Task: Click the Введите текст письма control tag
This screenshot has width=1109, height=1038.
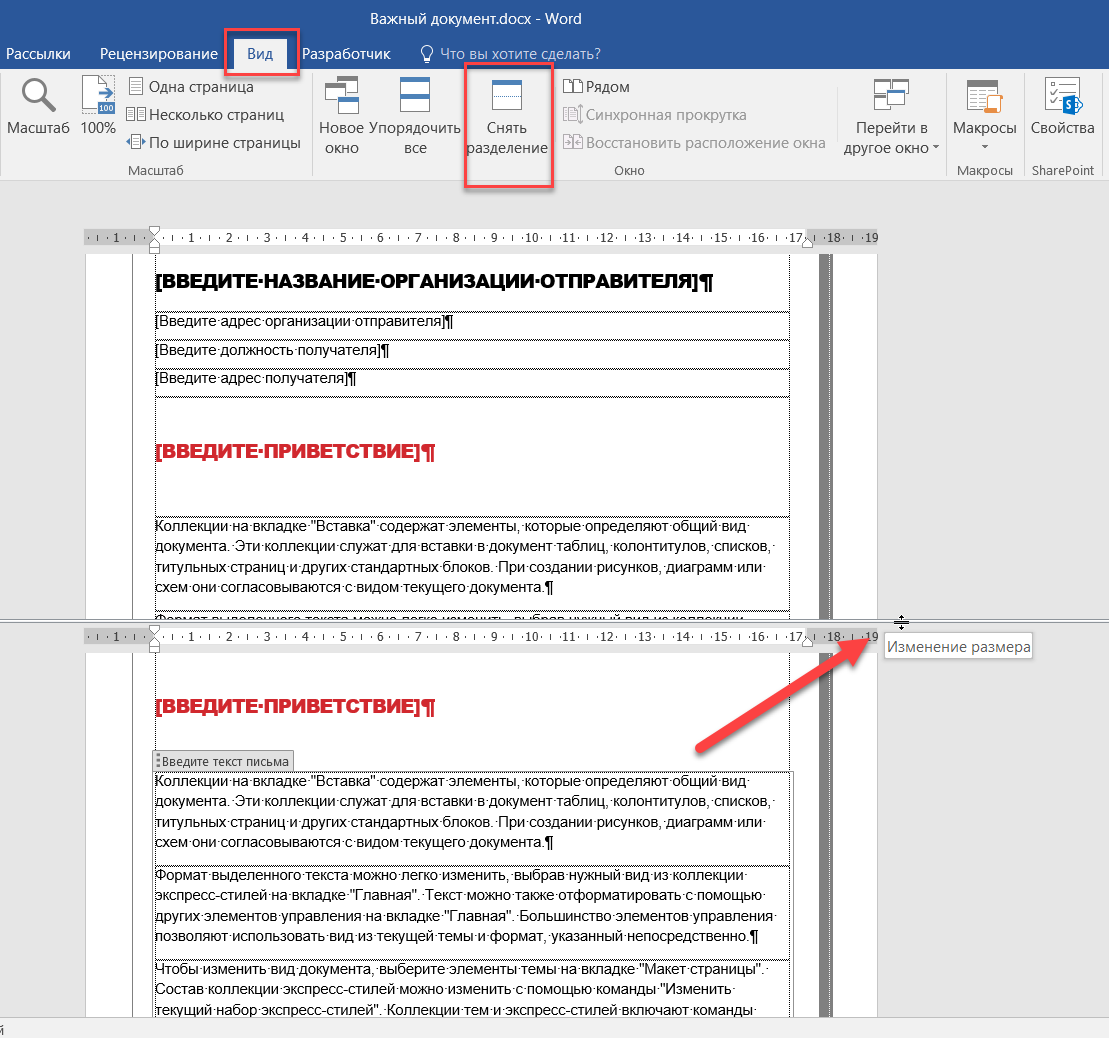Action: click(223, 762)
